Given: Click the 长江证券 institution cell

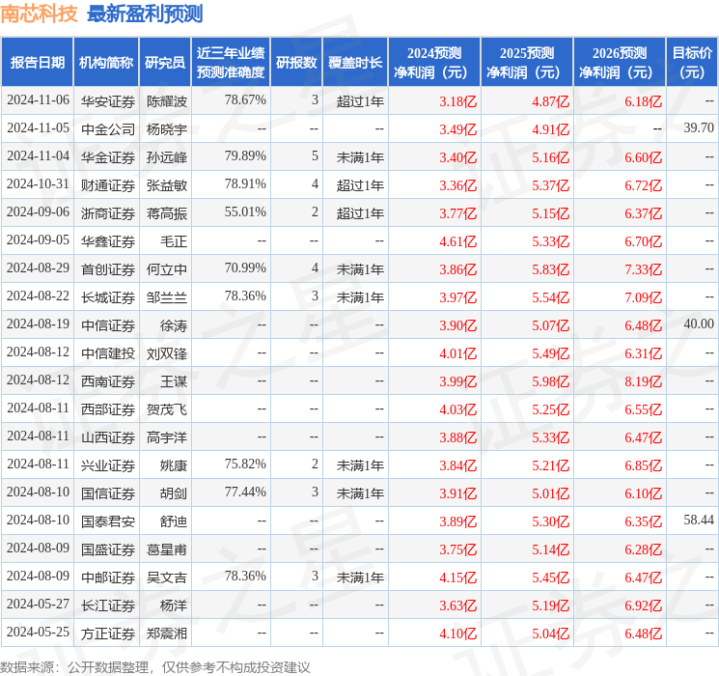Looking at the screenshot, I should click(108, 605).
